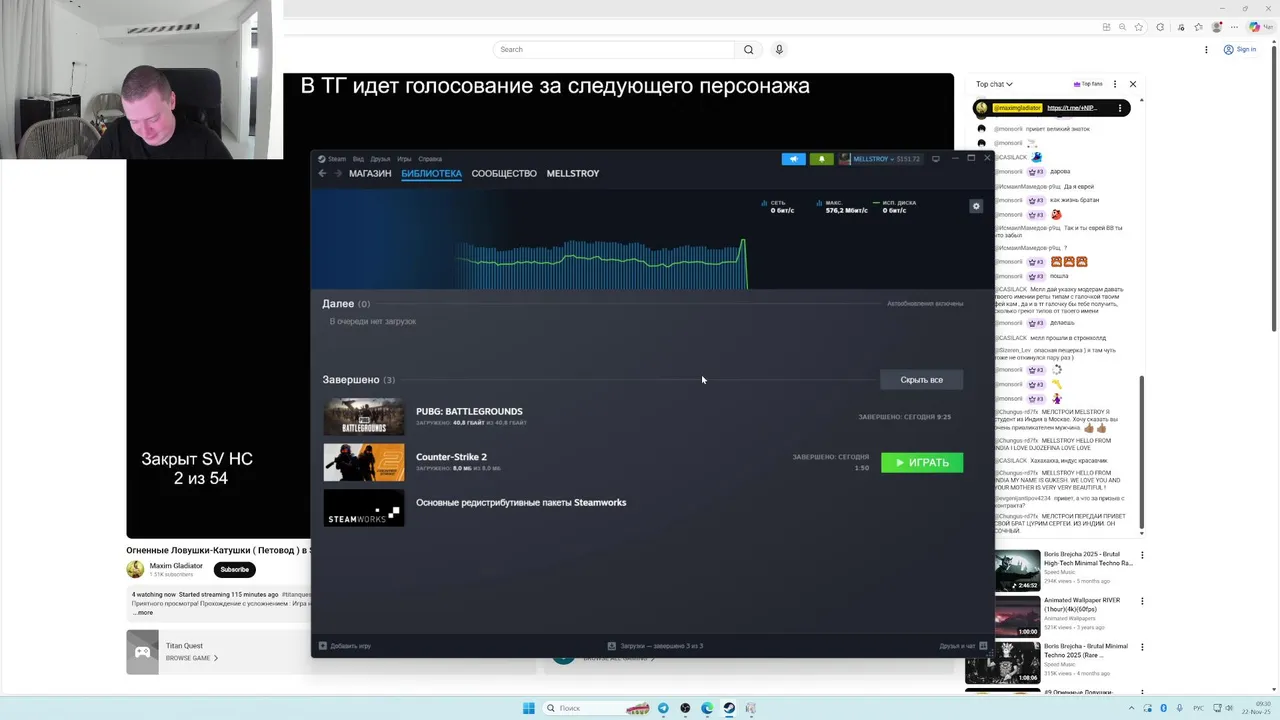Screen dimensions: 1280x720
Task: Open the browser profile avatar
Action: tap(1217, 27)
